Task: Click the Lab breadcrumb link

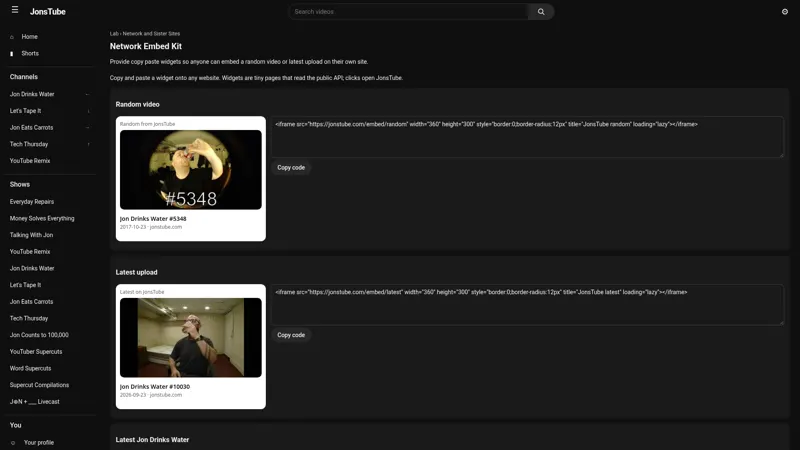Action: pos(114,34)
